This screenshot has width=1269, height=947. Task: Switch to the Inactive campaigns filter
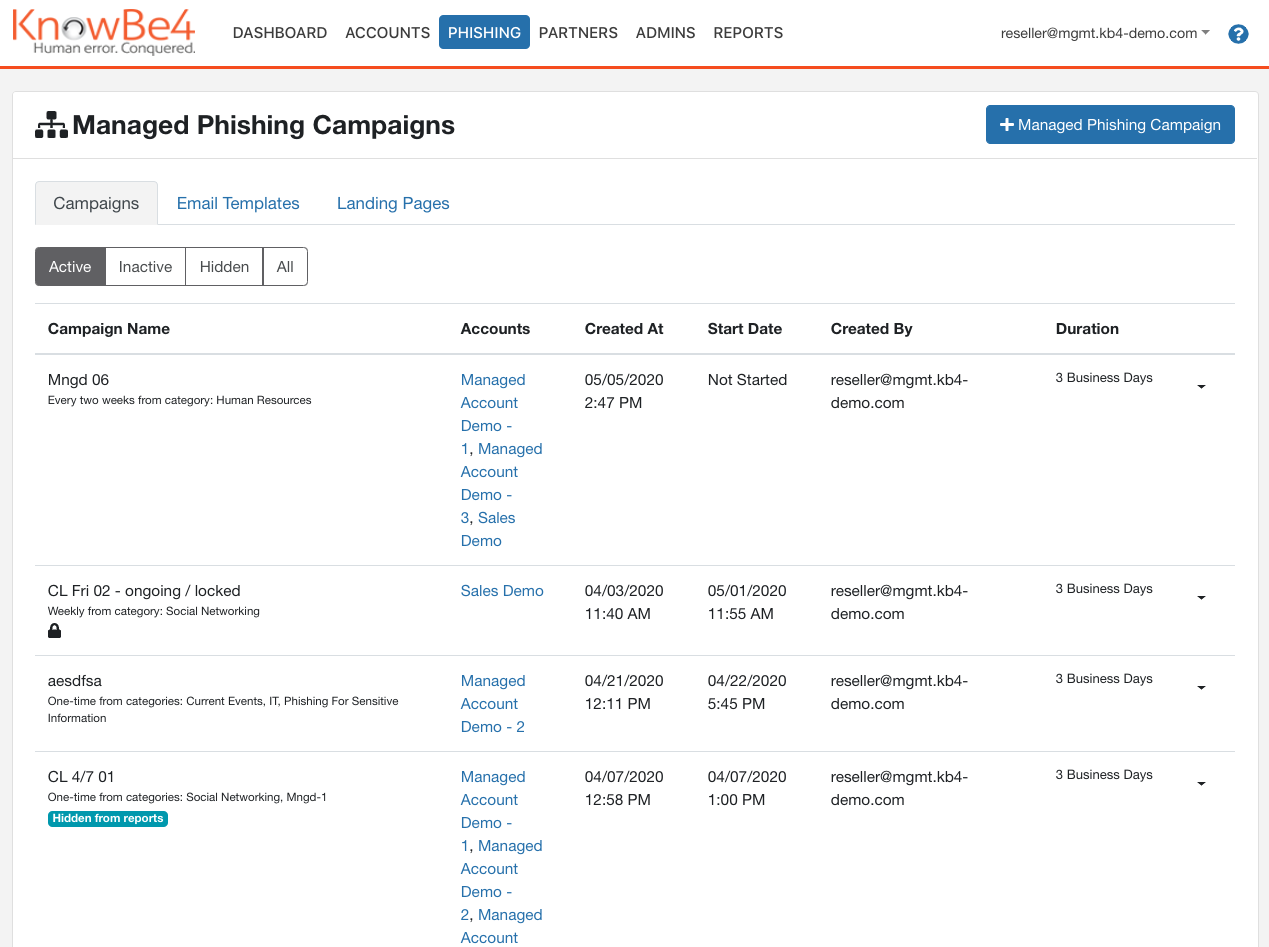click(145, 266)
